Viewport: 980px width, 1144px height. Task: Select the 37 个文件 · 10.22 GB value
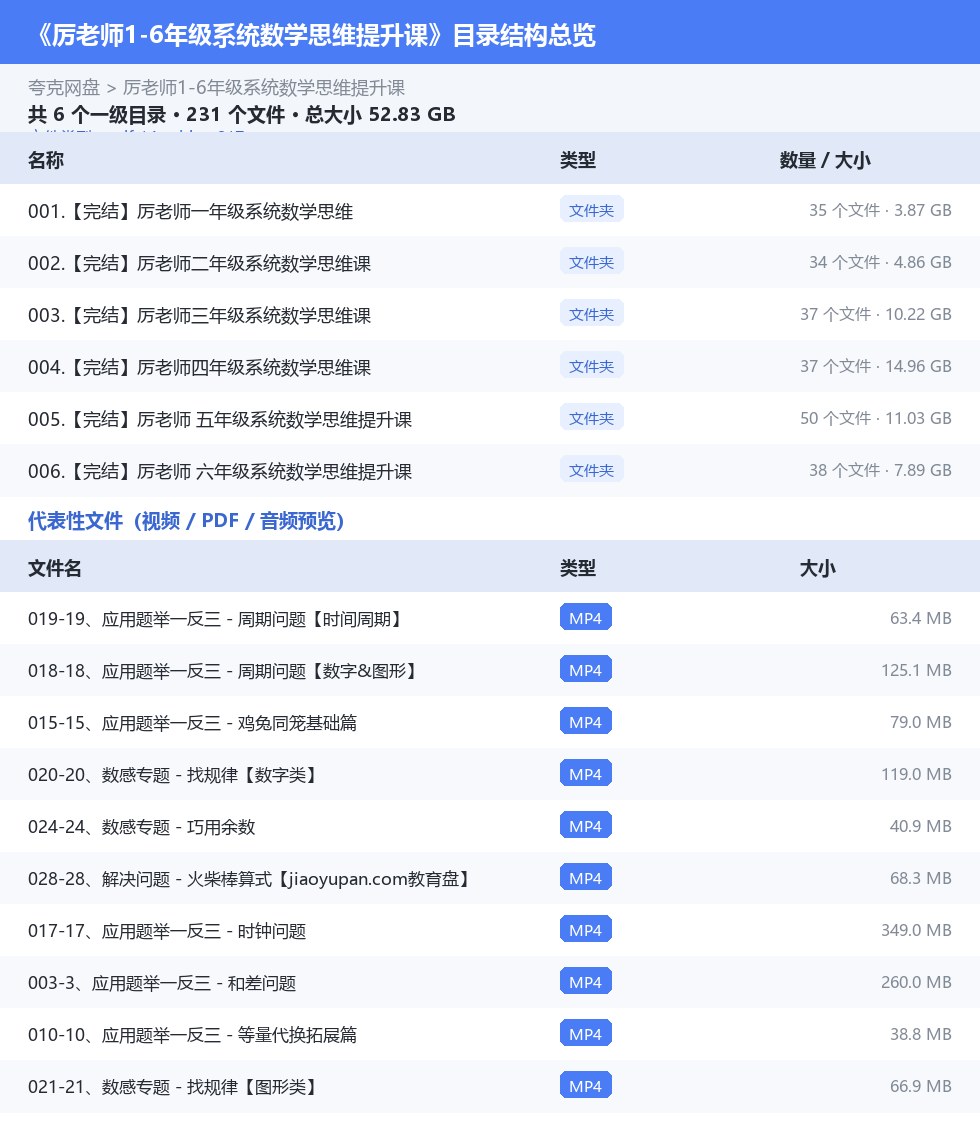coord(876,314)
